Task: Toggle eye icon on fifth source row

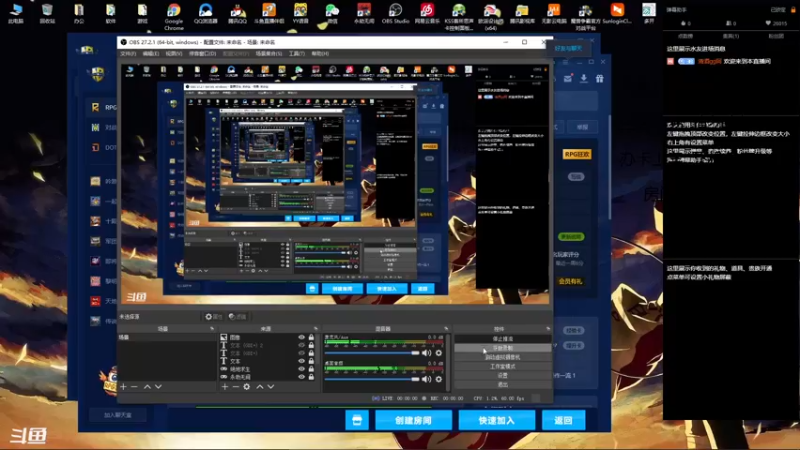Action: [x=302, y=369]
